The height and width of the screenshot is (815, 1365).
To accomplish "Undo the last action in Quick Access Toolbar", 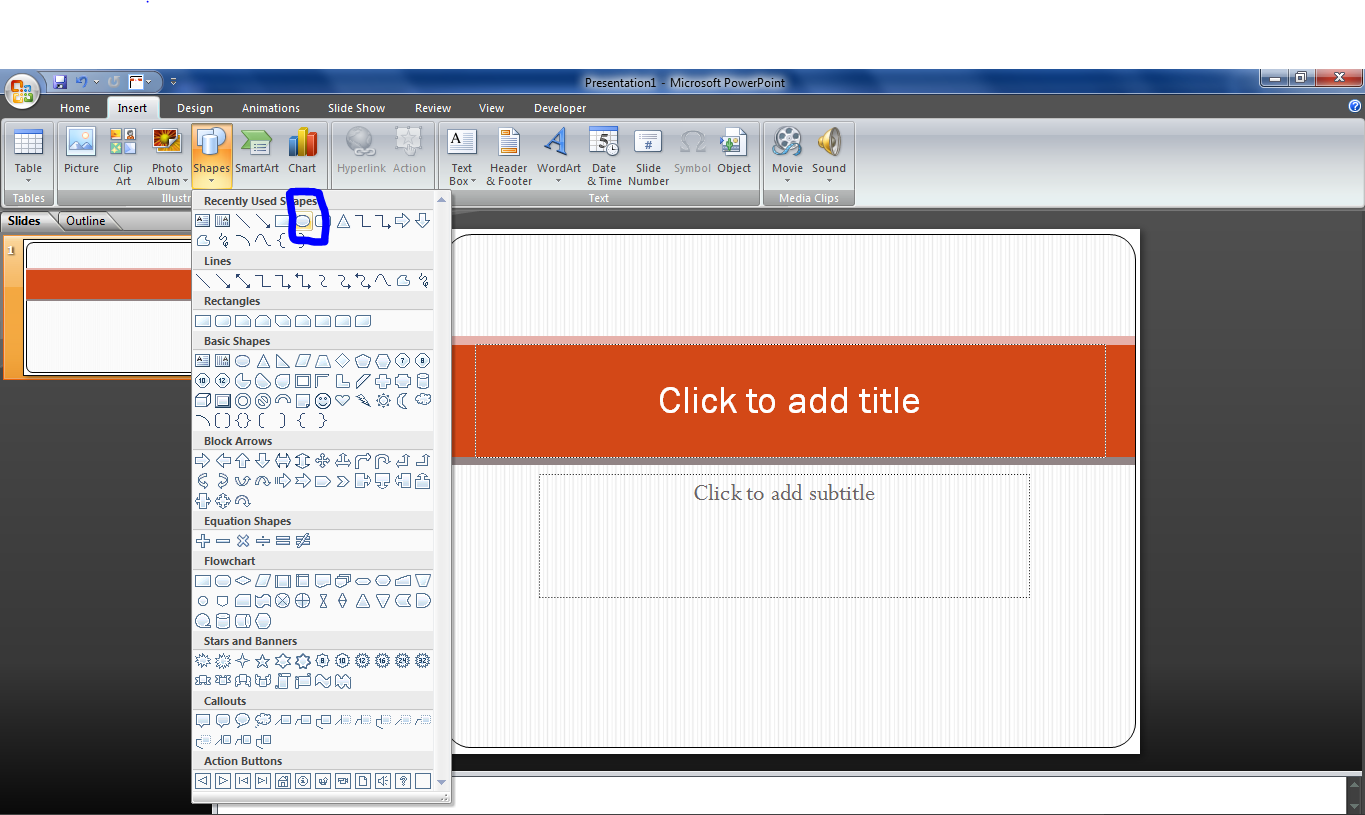I will click(81, 82).
